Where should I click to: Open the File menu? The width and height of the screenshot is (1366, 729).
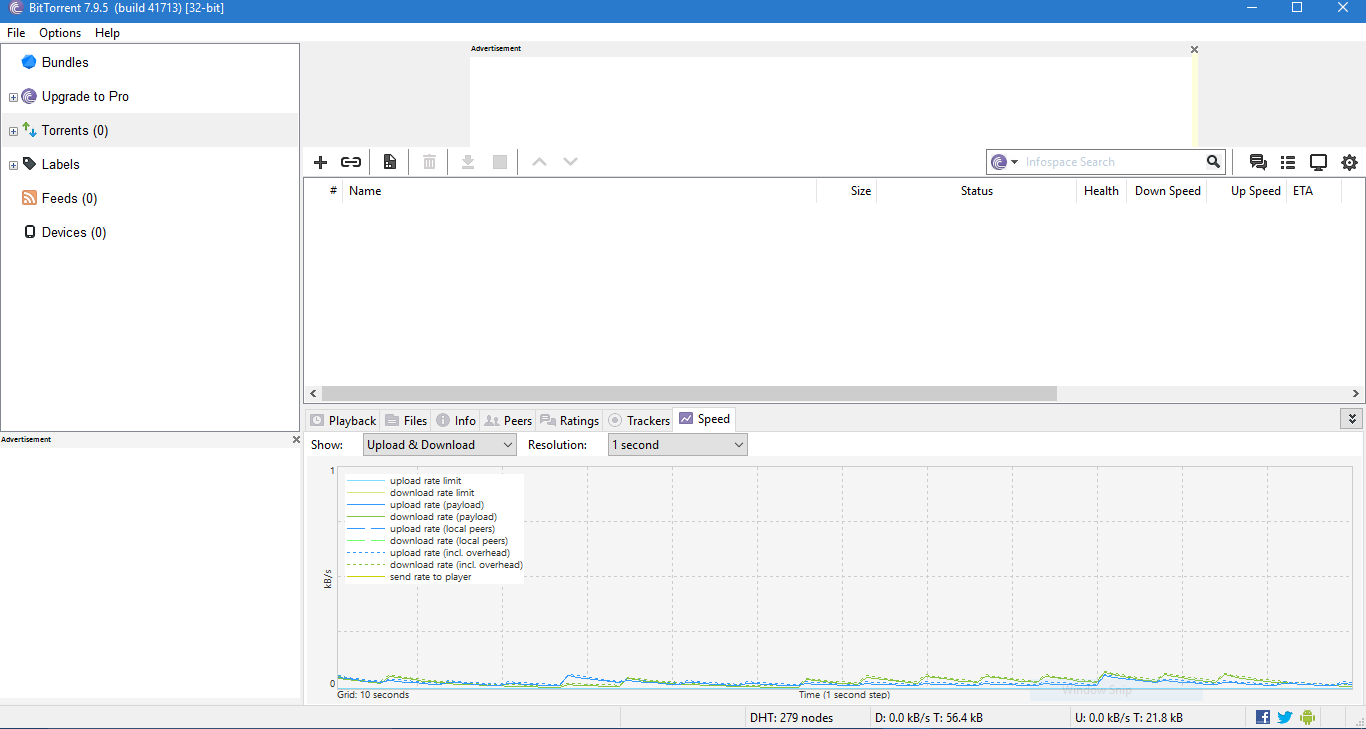(16, 33)
